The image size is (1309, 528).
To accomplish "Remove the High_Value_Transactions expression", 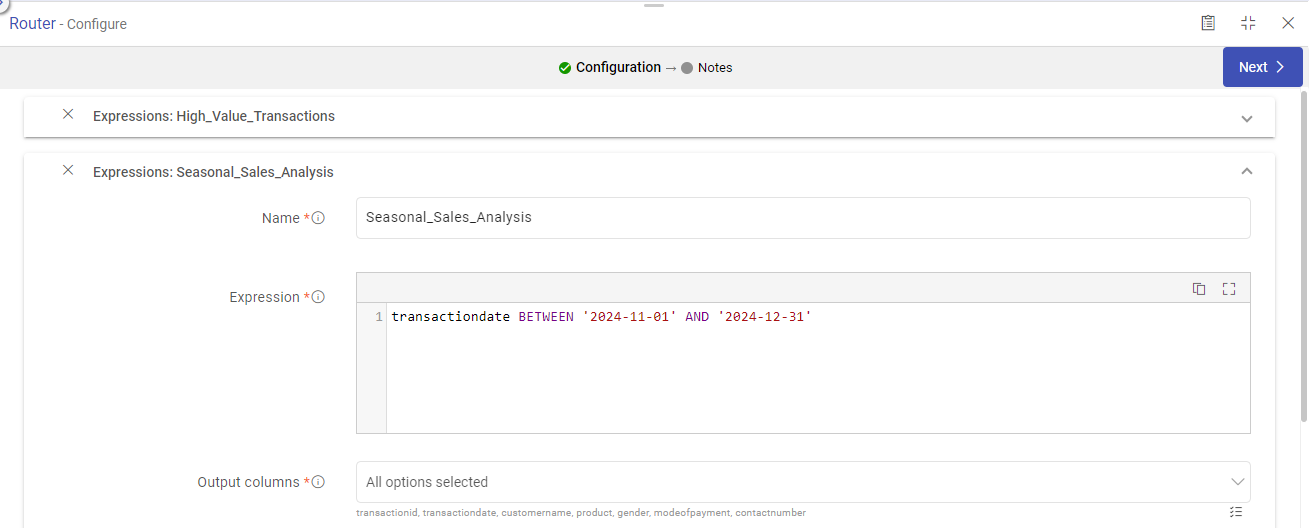I will (68, 115).
